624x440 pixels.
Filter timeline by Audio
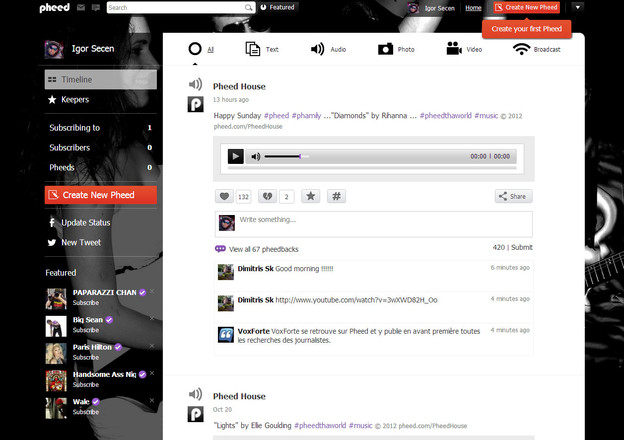[328, 49]
